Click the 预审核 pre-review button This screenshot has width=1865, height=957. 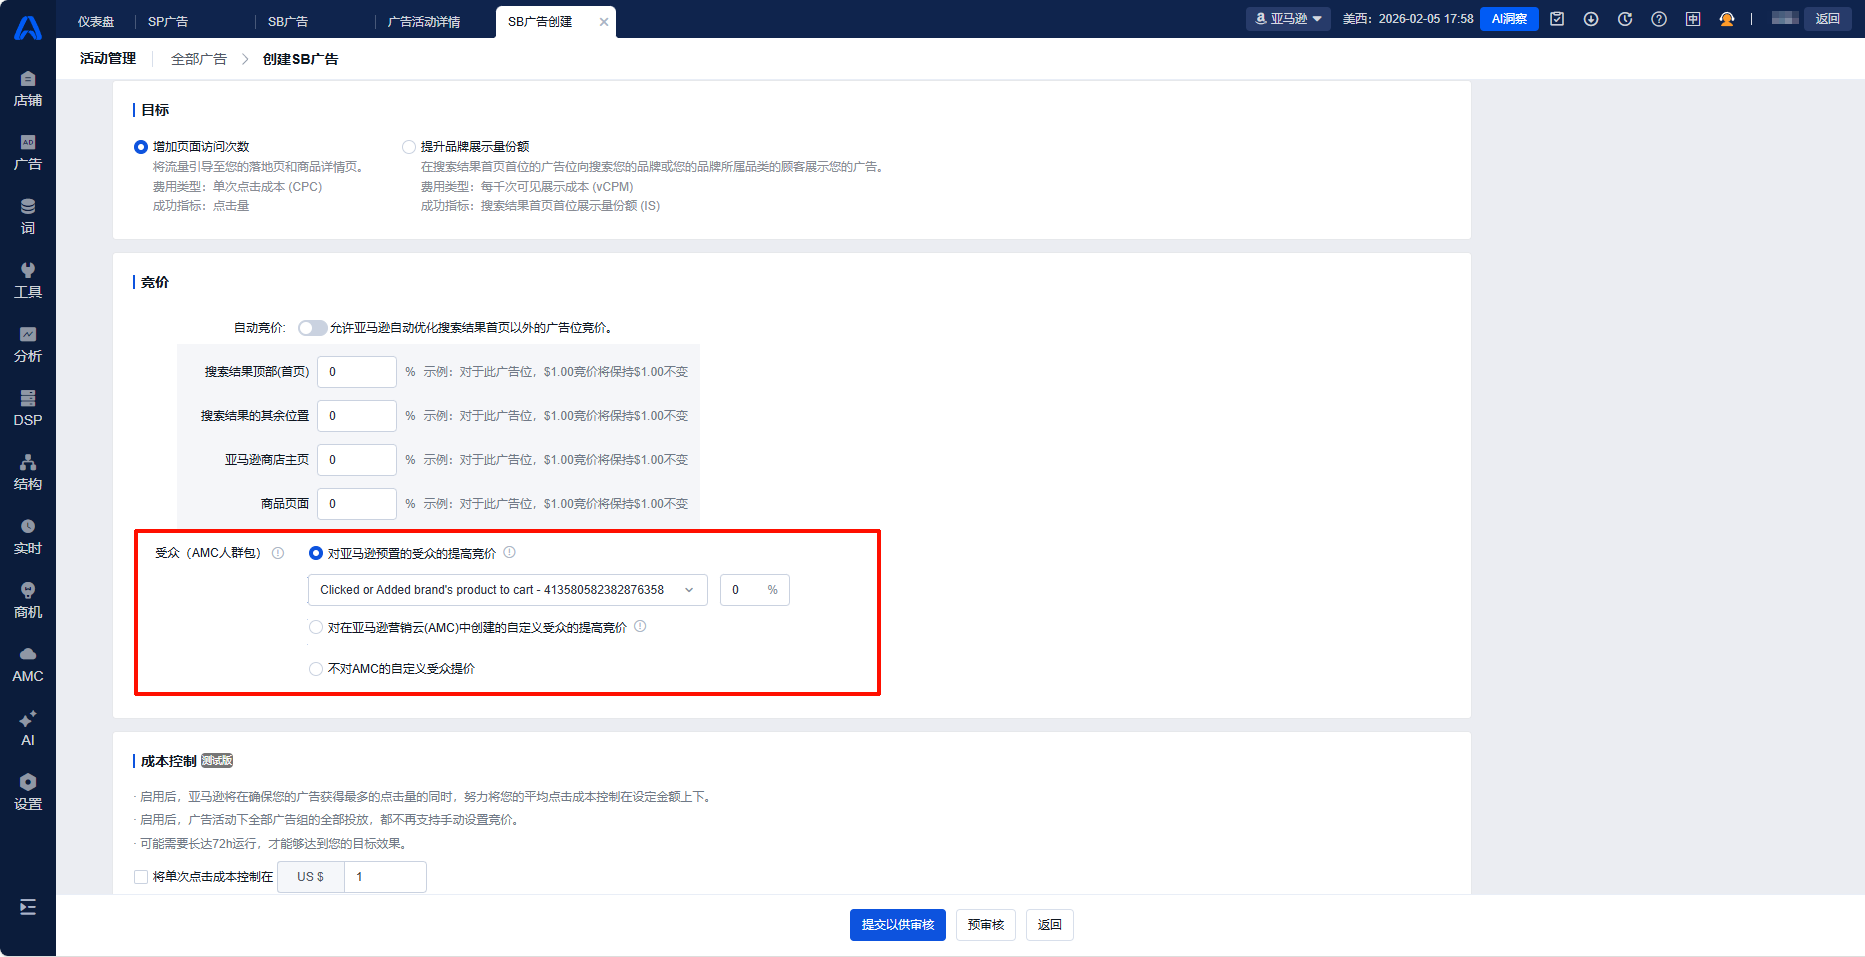tap(985, 925)
